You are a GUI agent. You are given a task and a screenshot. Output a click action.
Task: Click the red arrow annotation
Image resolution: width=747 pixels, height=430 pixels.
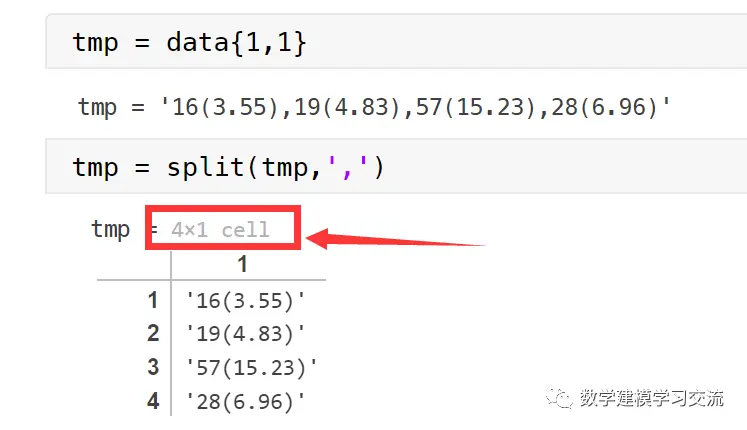395,239
